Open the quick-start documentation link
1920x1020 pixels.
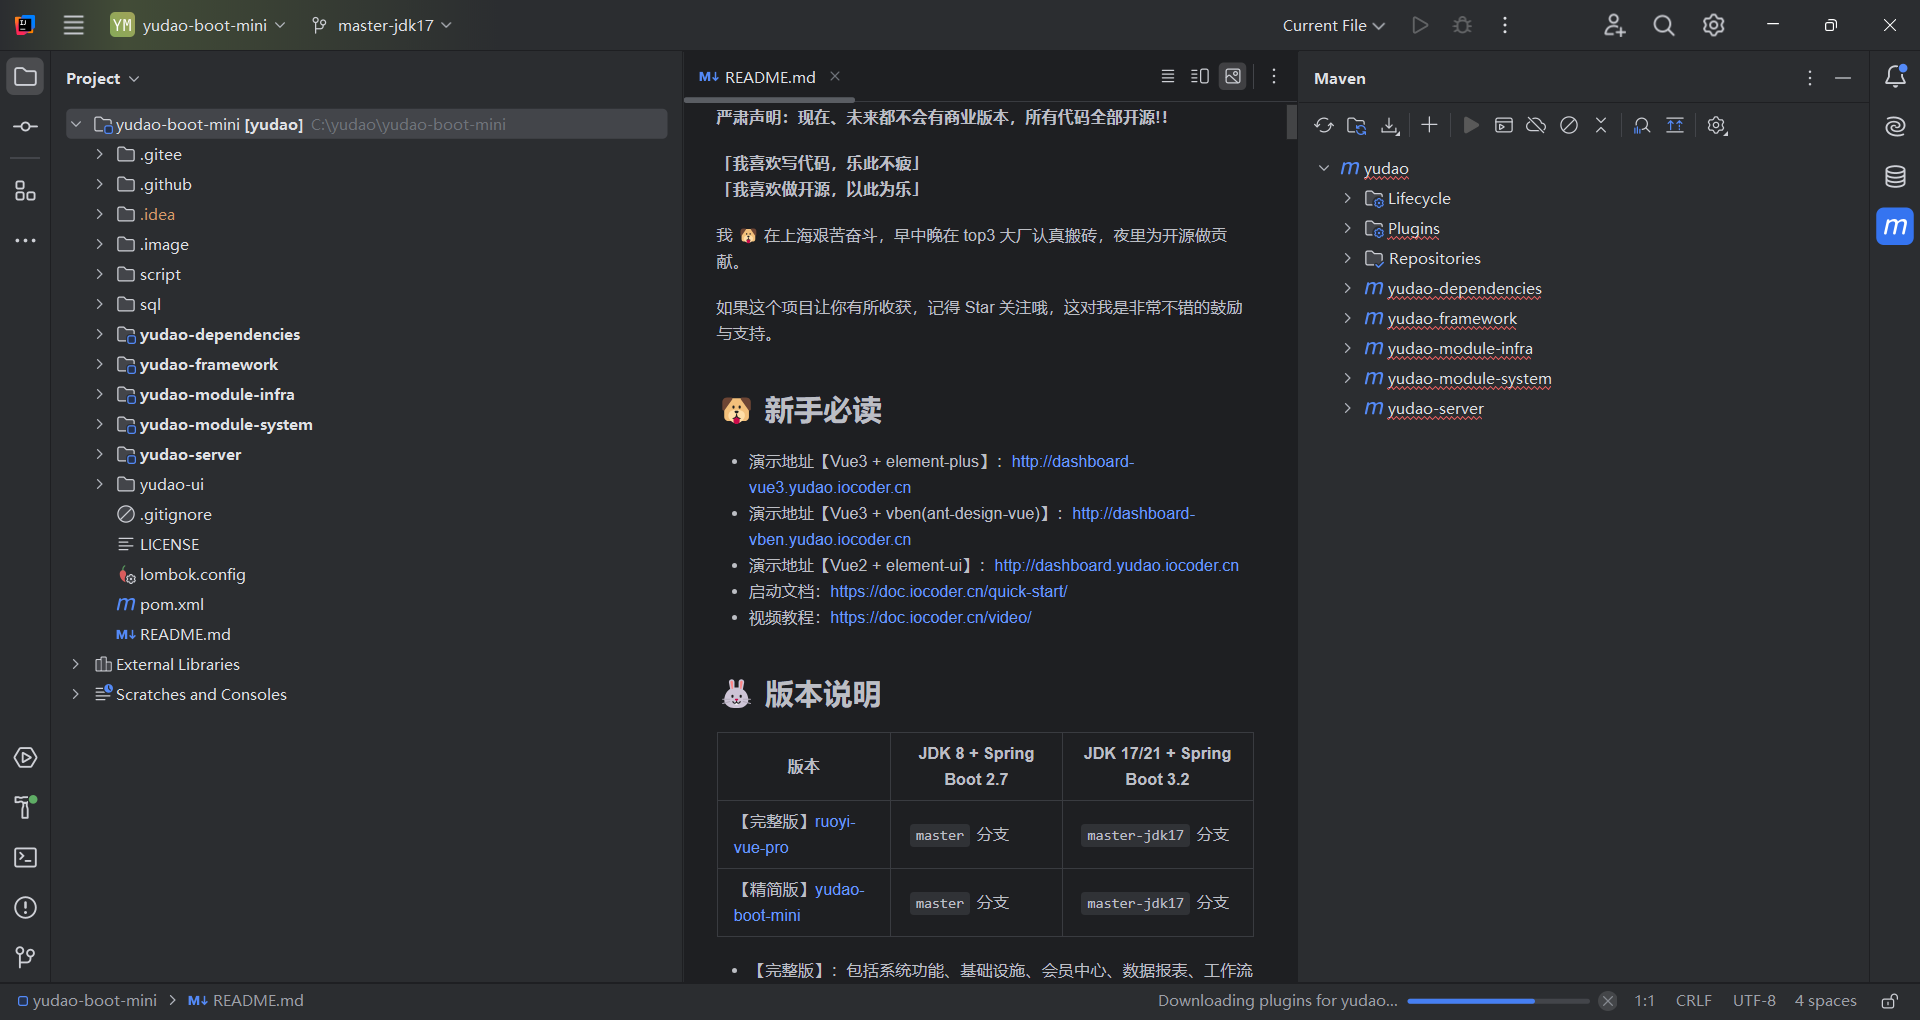pyautogui.click(x=949, y=592)
